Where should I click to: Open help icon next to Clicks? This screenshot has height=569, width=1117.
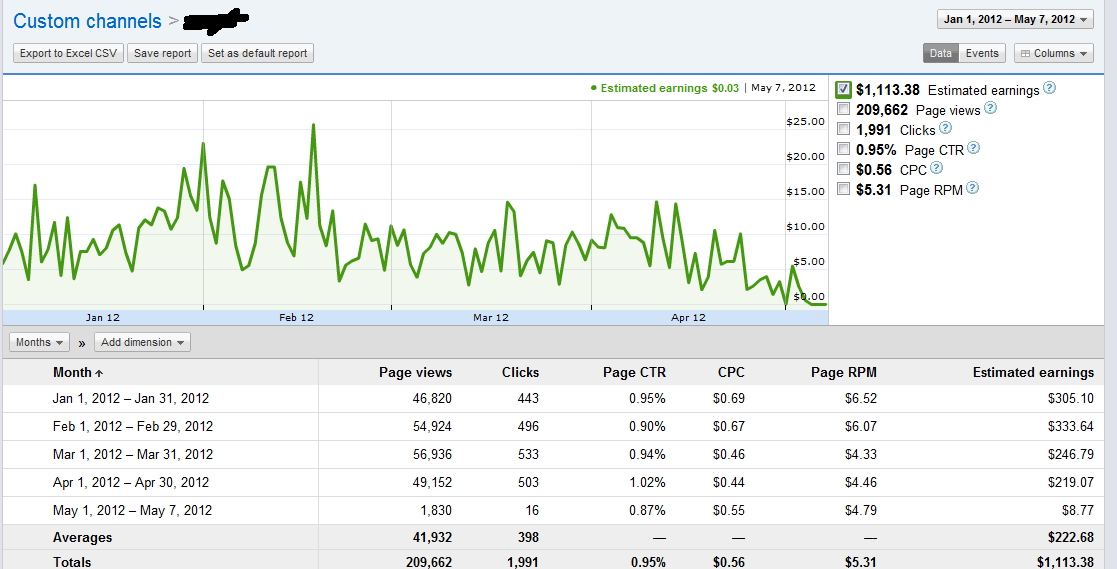tap(945, 128)
